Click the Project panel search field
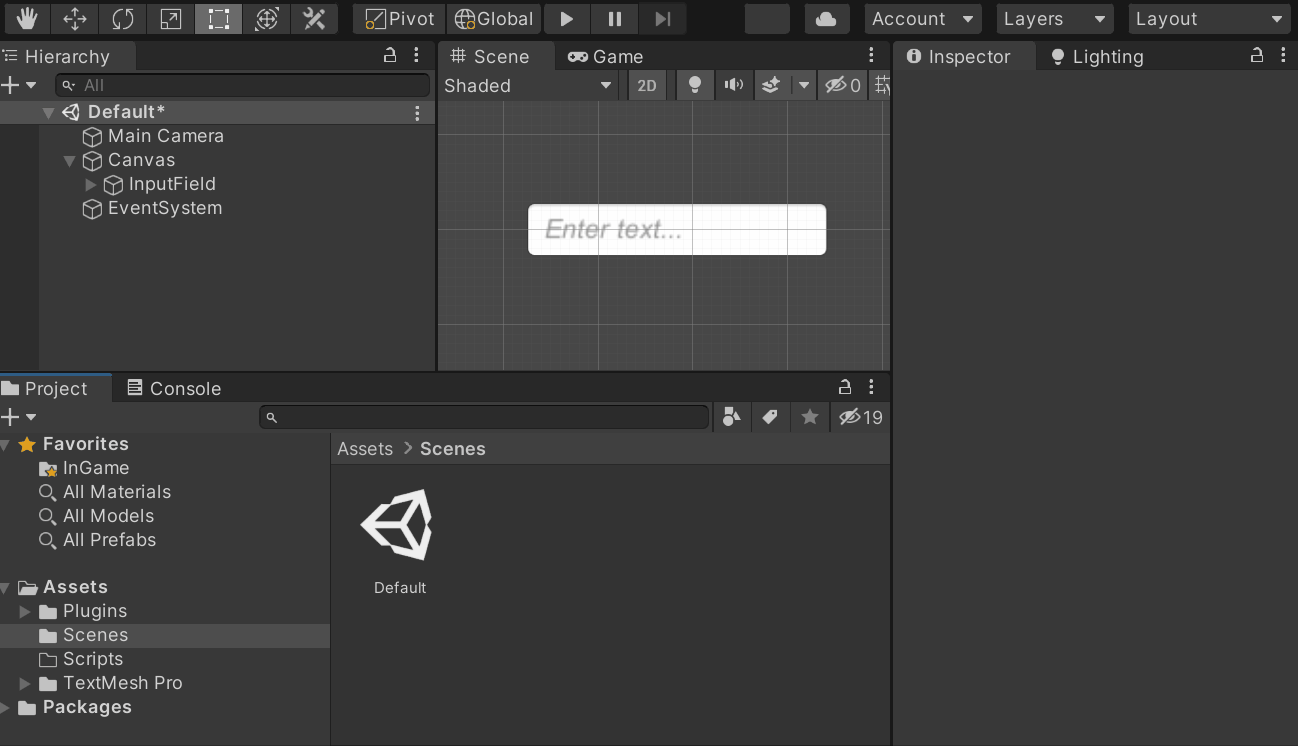This screenshot has width=1298, height=746. click(484, 417)
